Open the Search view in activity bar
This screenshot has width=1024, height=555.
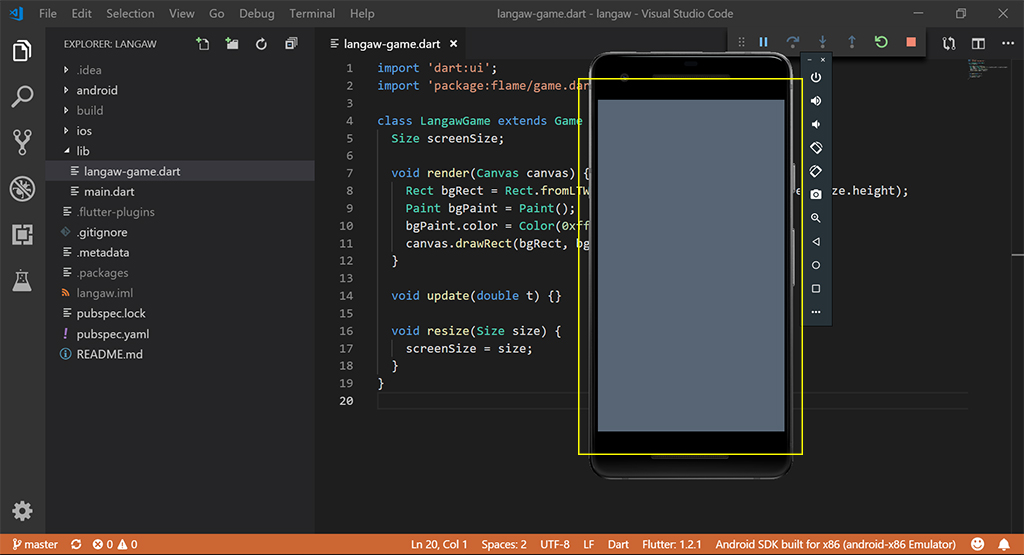(22, 97)
